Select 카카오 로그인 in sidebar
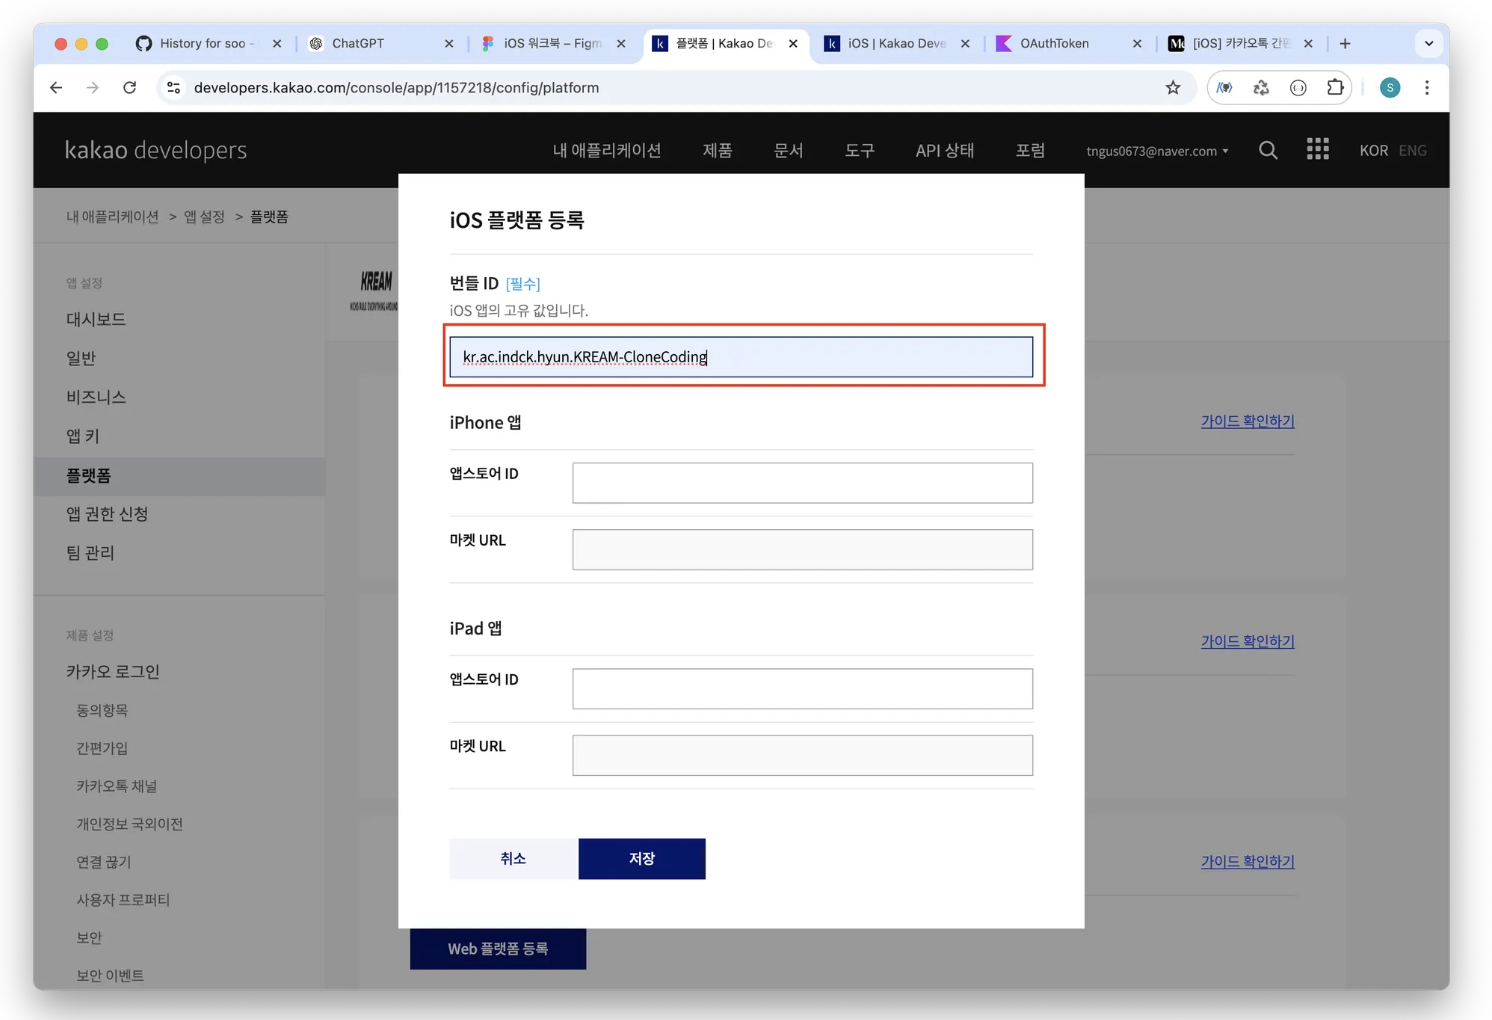Image resolution: width=1492 pixels, height=1020 pixels. click(x=113, y=672)
